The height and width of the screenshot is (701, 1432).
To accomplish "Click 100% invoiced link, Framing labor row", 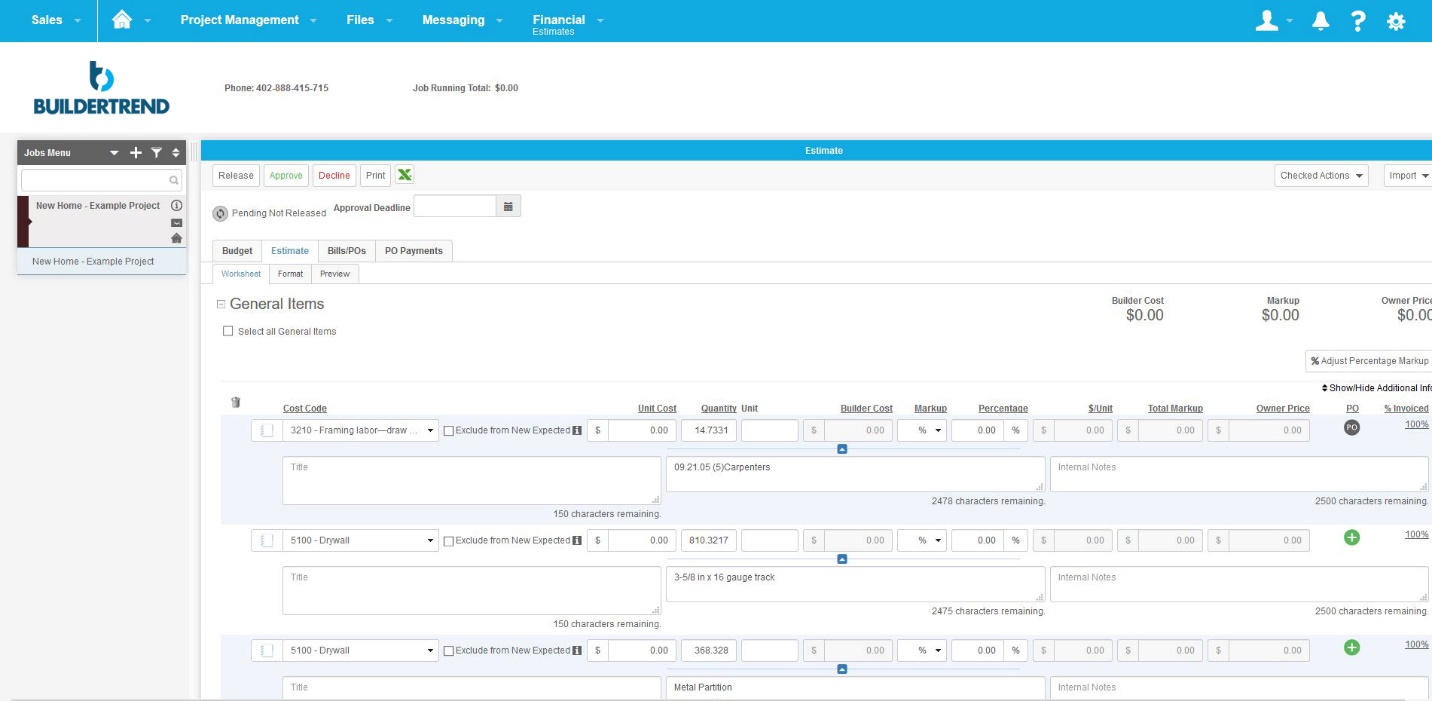I will [x=1416, y=424].
